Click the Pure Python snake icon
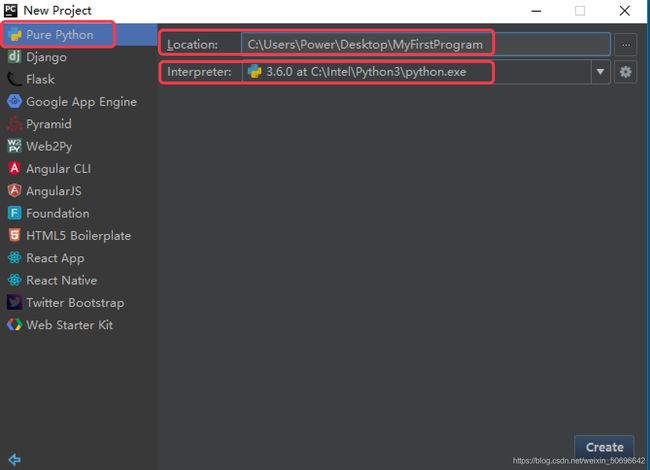The height and width of the screenshot is (470, 650). point(15,35)
